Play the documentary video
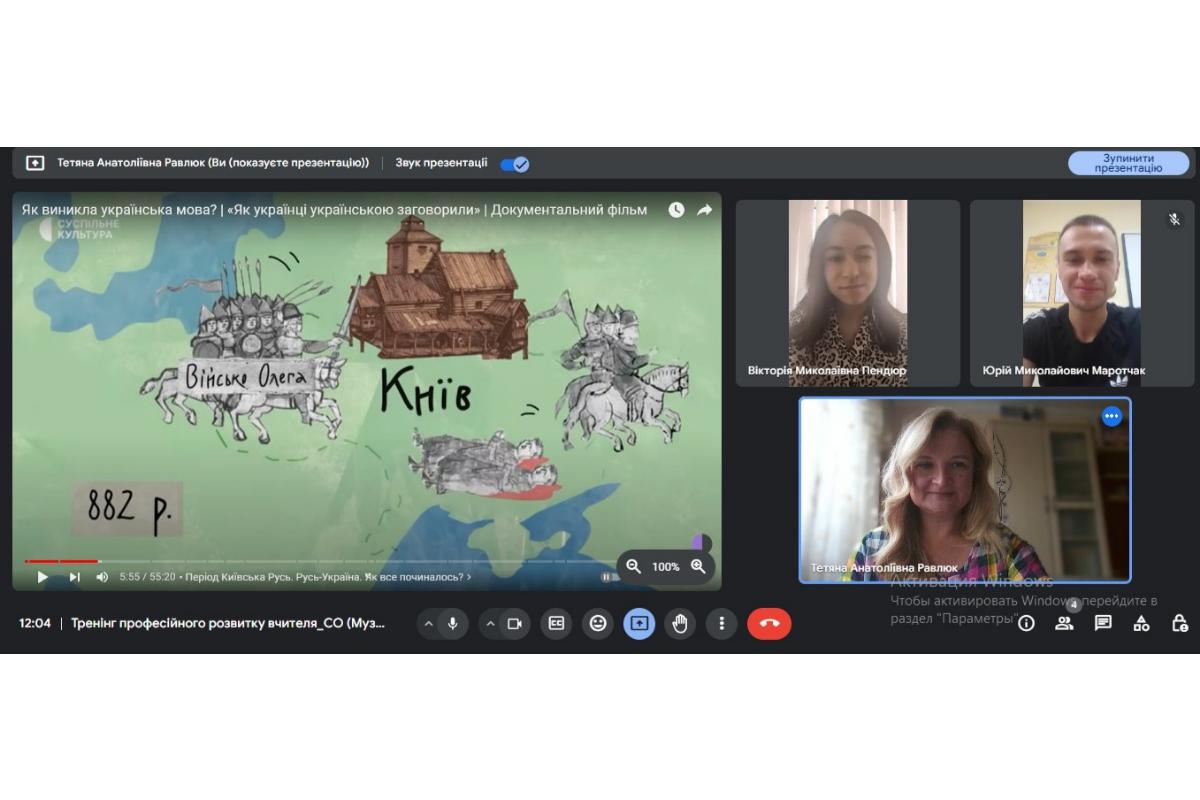This screenshot has height=800, width=1200. (x=42, y=577)
